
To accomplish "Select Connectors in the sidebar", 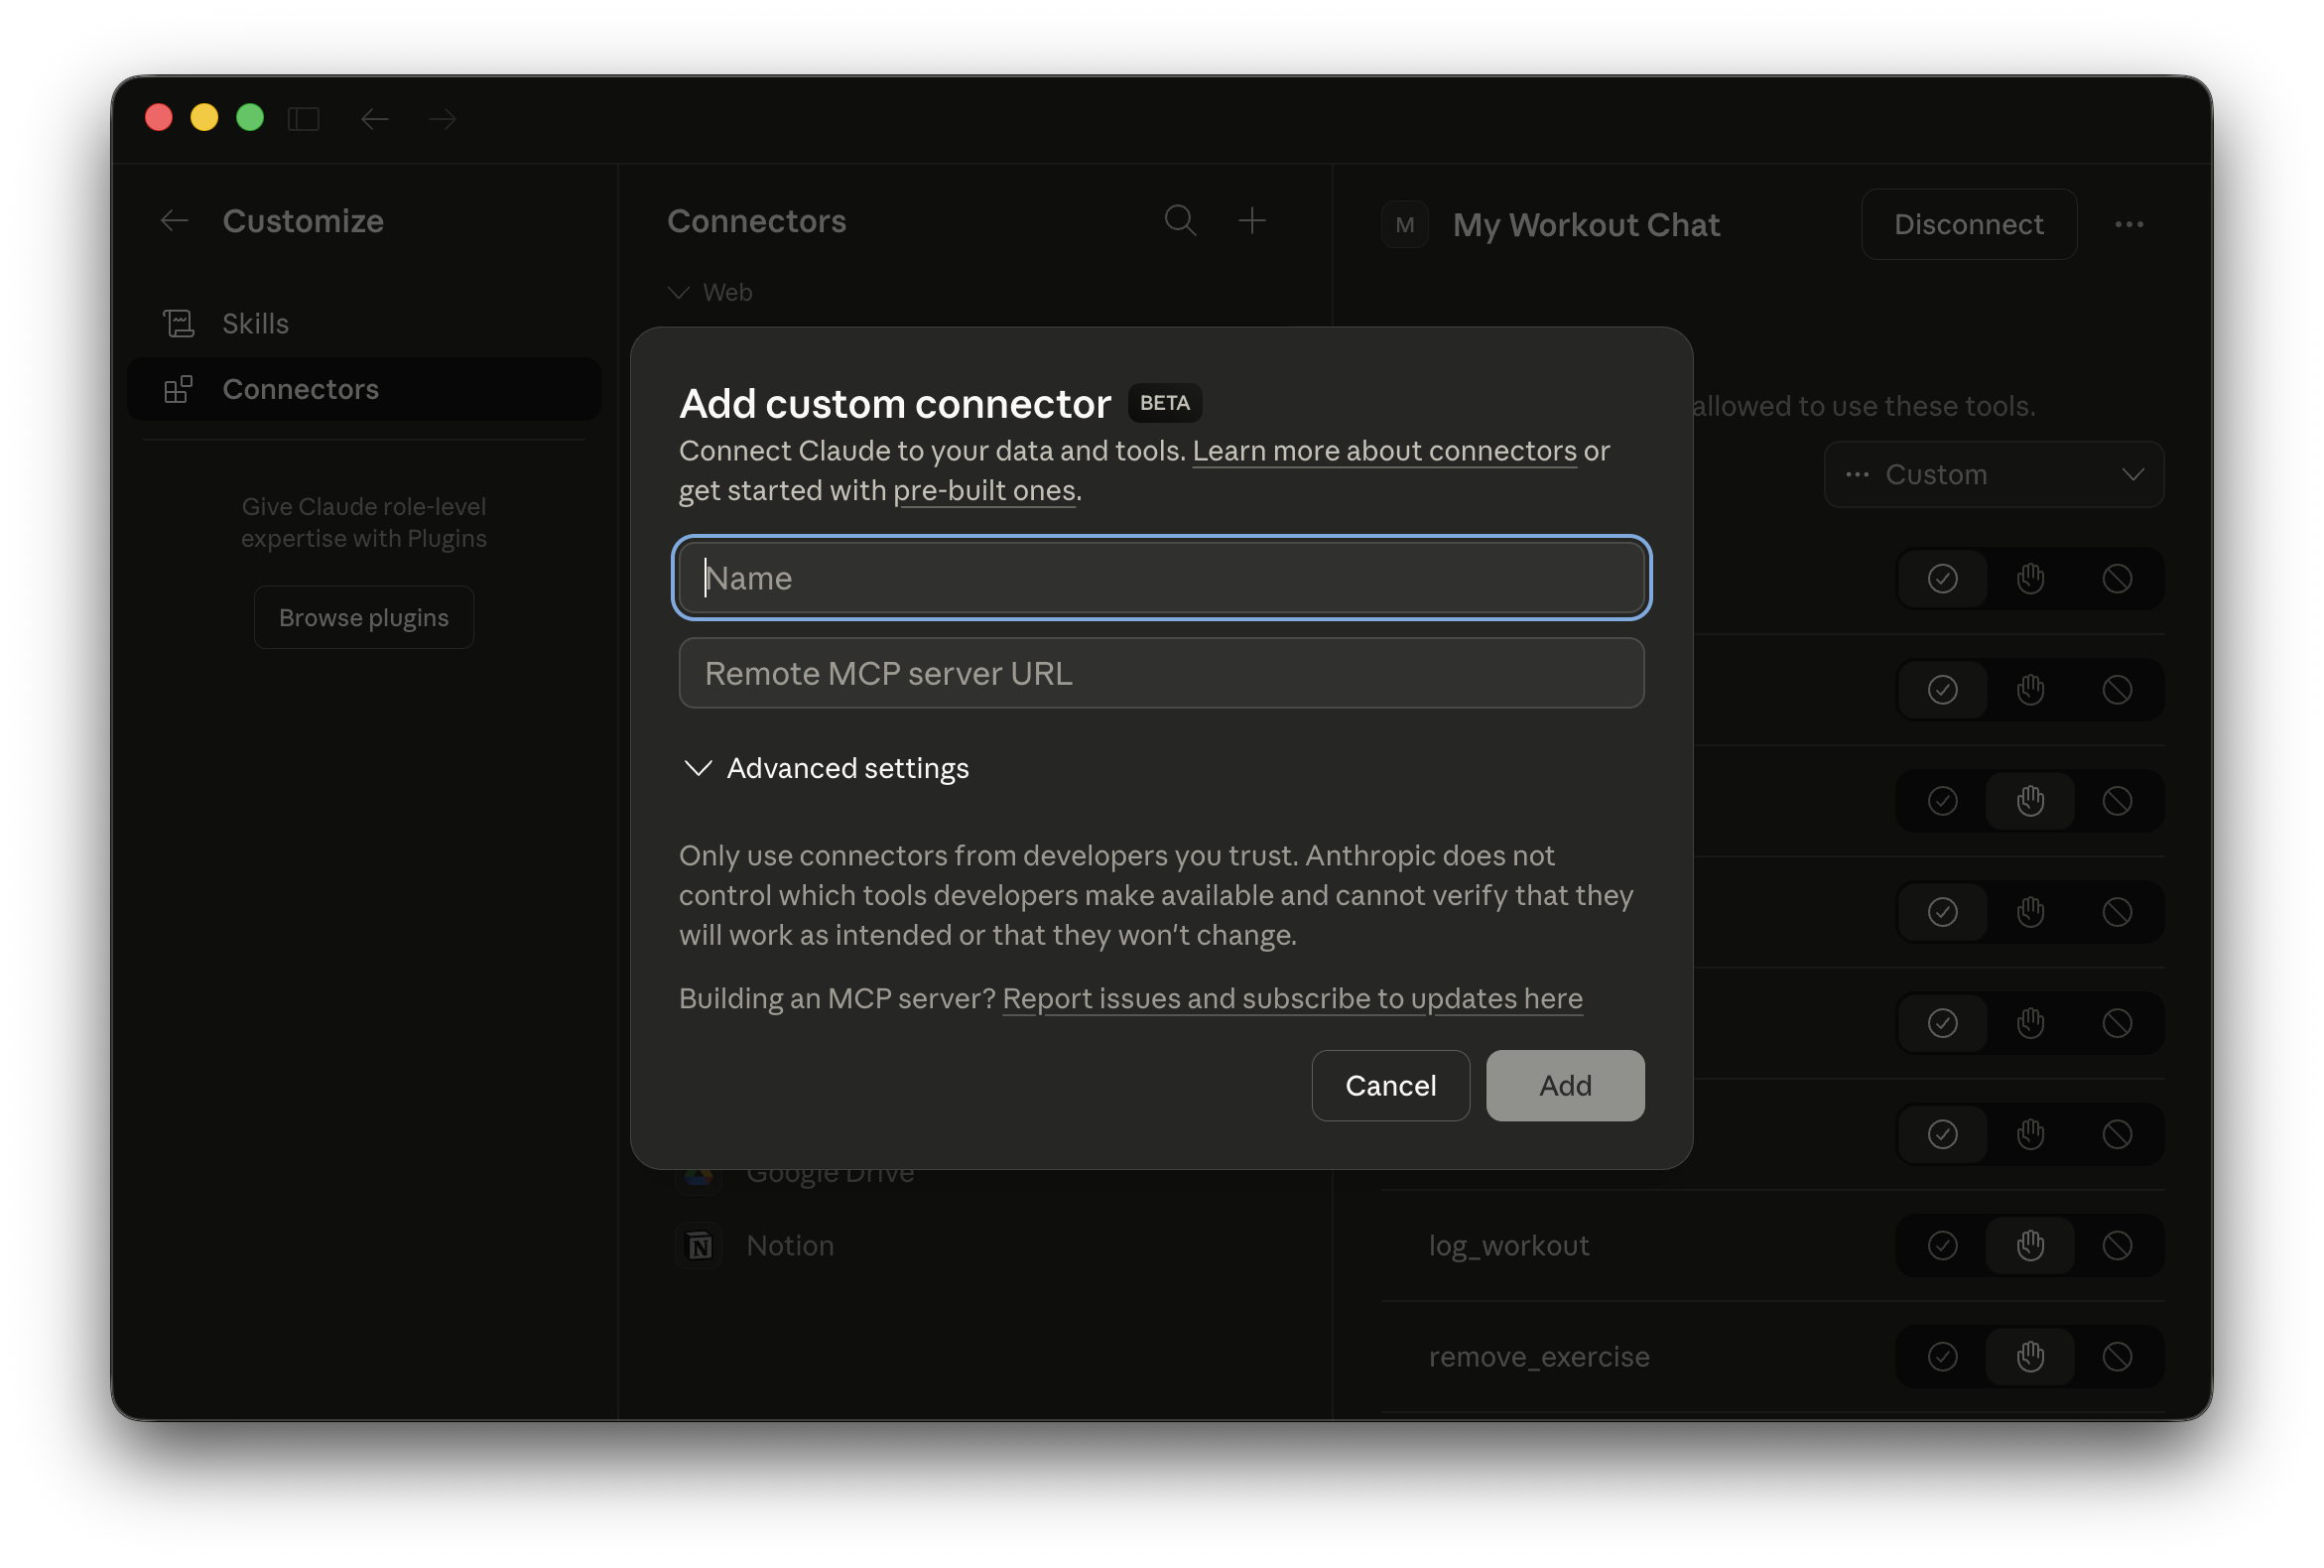I will [x=300, y=389].
